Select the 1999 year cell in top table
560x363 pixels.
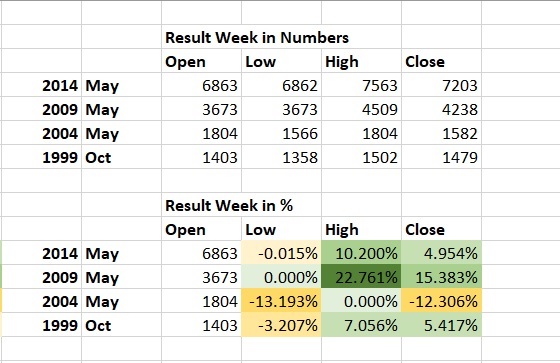42,157
